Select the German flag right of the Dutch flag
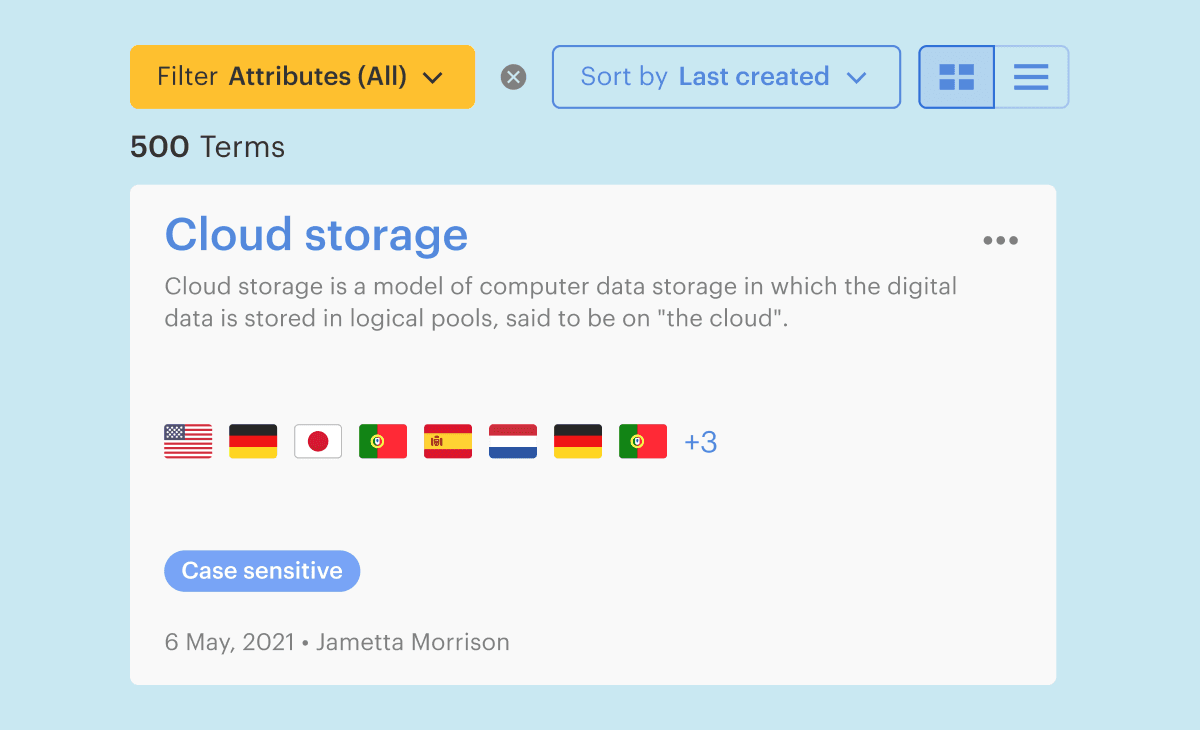 pyautogui.click(x=578, y=441)
